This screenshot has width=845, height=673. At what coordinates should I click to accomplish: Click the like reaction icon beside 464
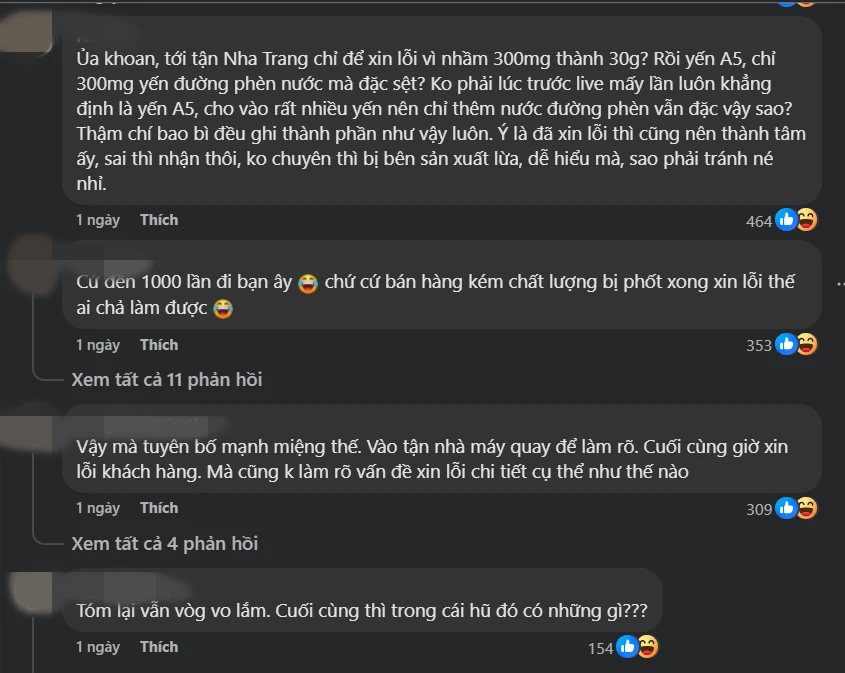[786, 220]
